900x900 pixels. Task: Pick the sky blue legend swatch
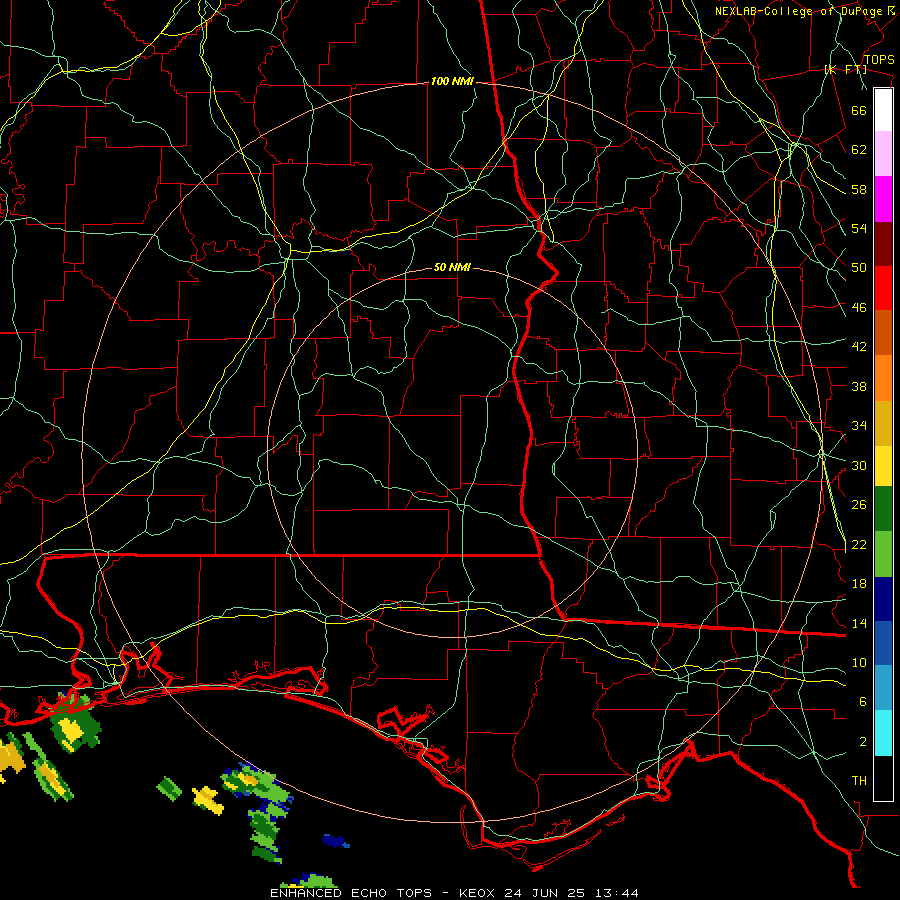(x=883, y=688)
